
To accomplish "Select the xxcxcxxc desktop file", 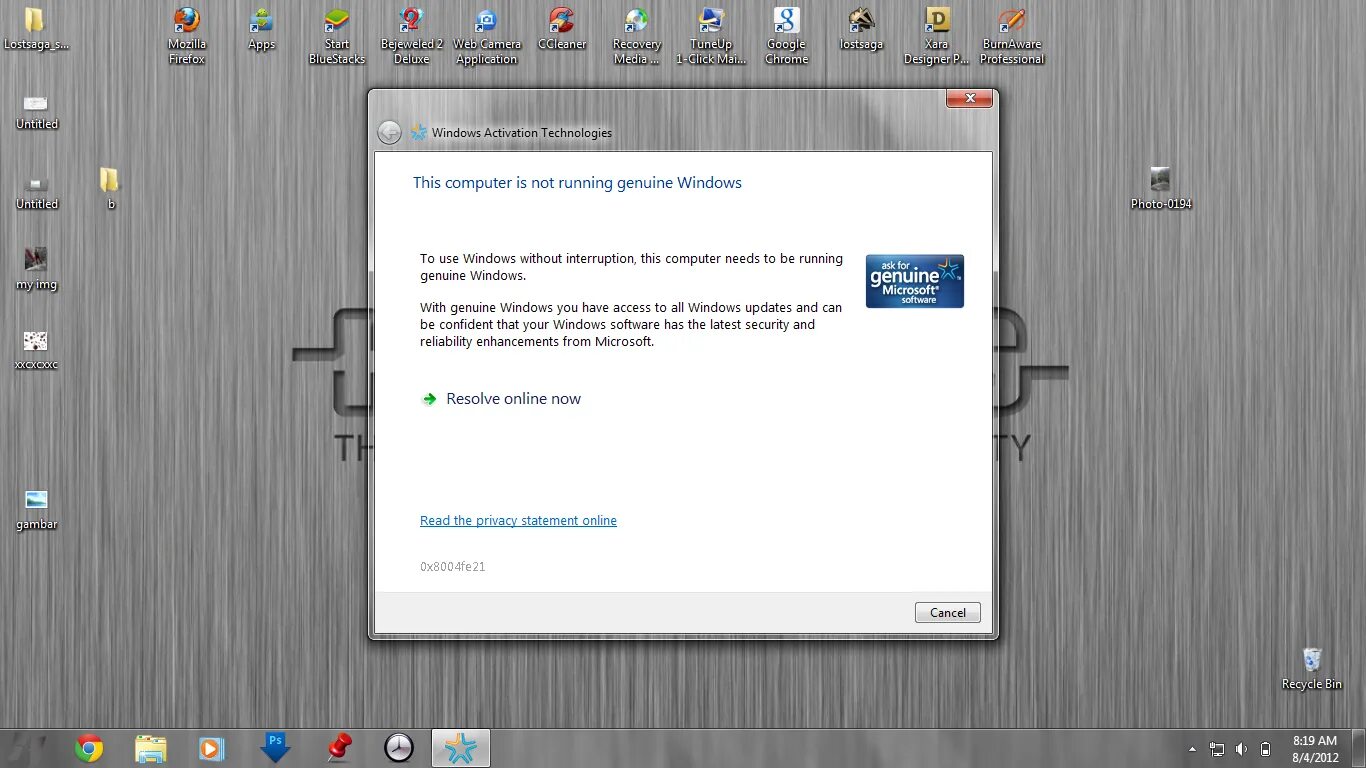I will [x=36, y=350].
